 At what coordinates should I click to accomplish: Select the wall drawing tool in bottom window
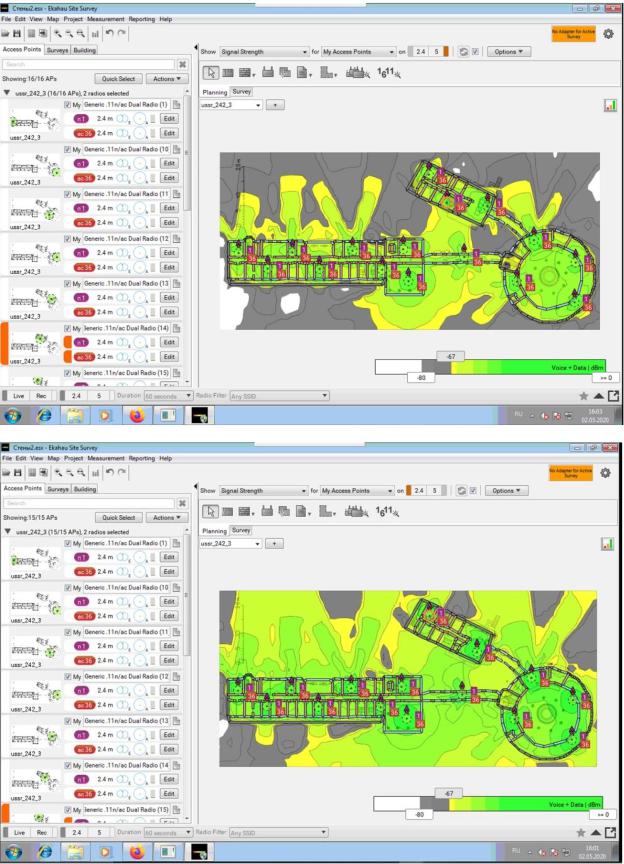point(227,511)
